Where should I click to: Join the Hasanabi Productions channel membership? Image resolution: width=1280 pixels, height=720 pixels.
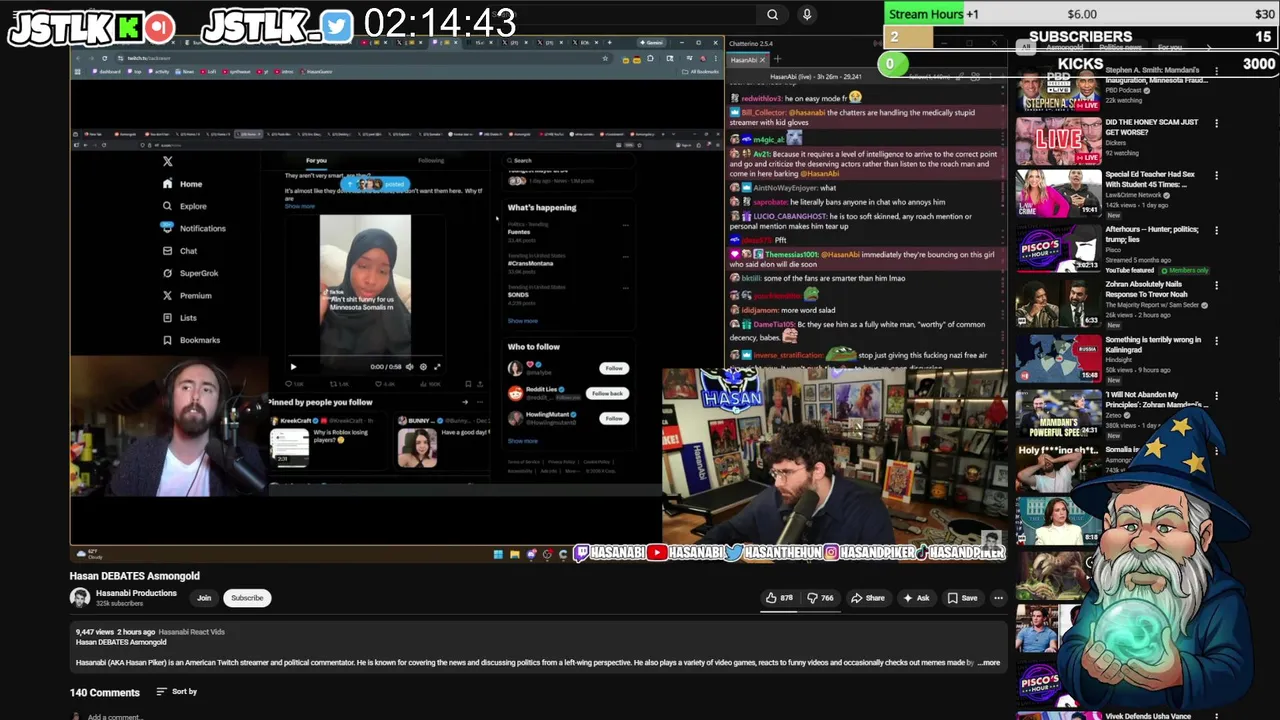coord(204,598)
